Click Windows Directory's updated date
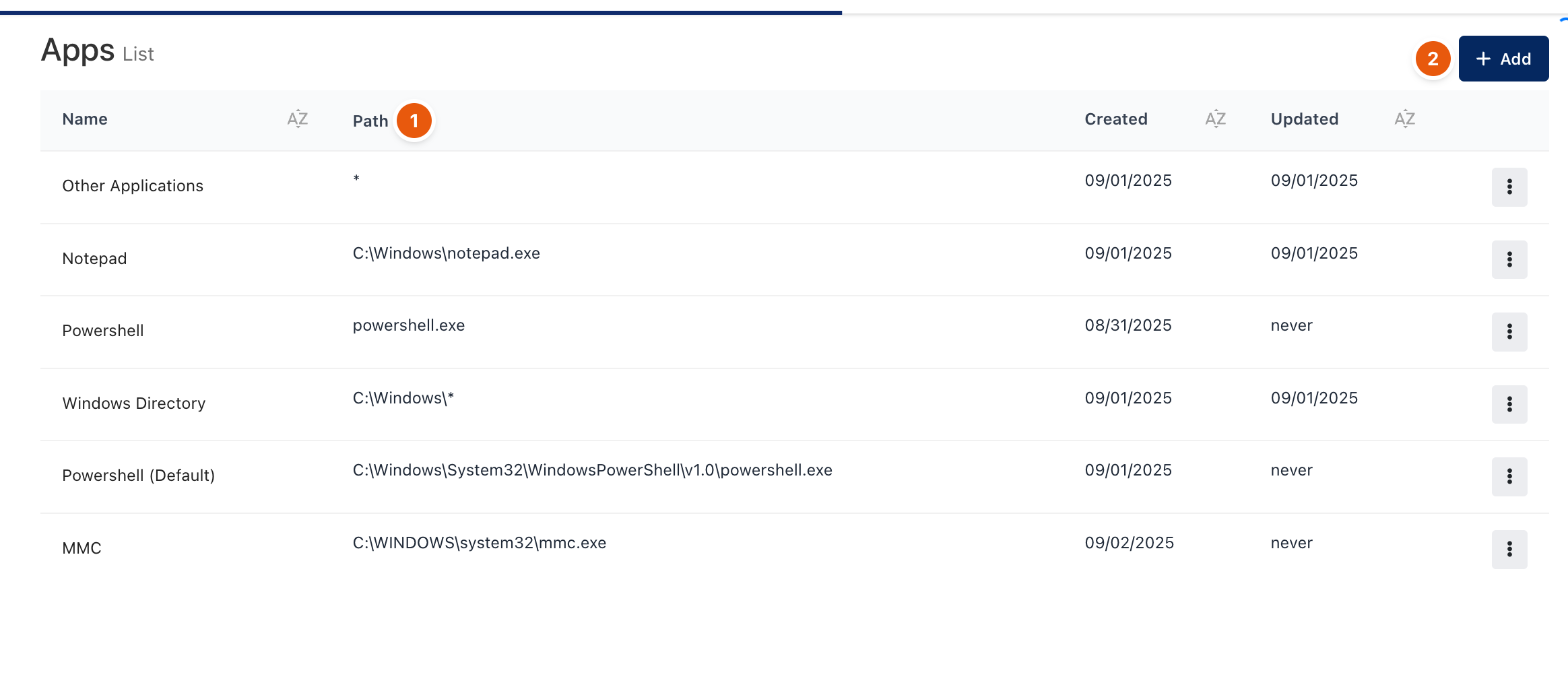1568x687 pixels. click(1314, 398)
